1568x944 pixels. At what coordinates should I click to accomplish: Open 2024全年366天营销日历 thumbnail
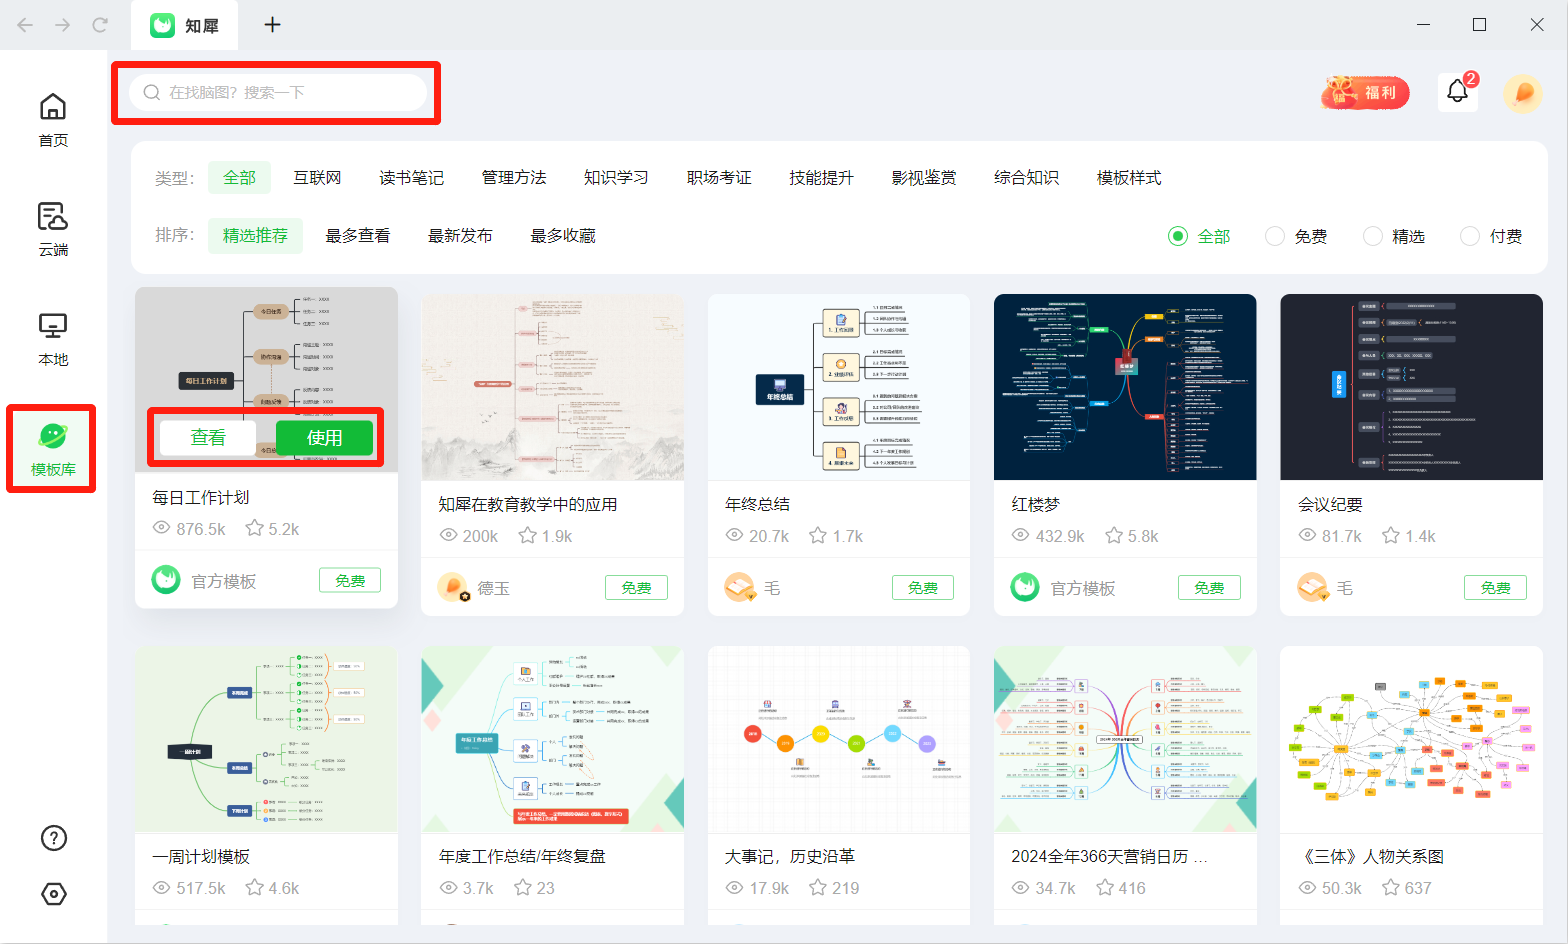click(1125, 739)
